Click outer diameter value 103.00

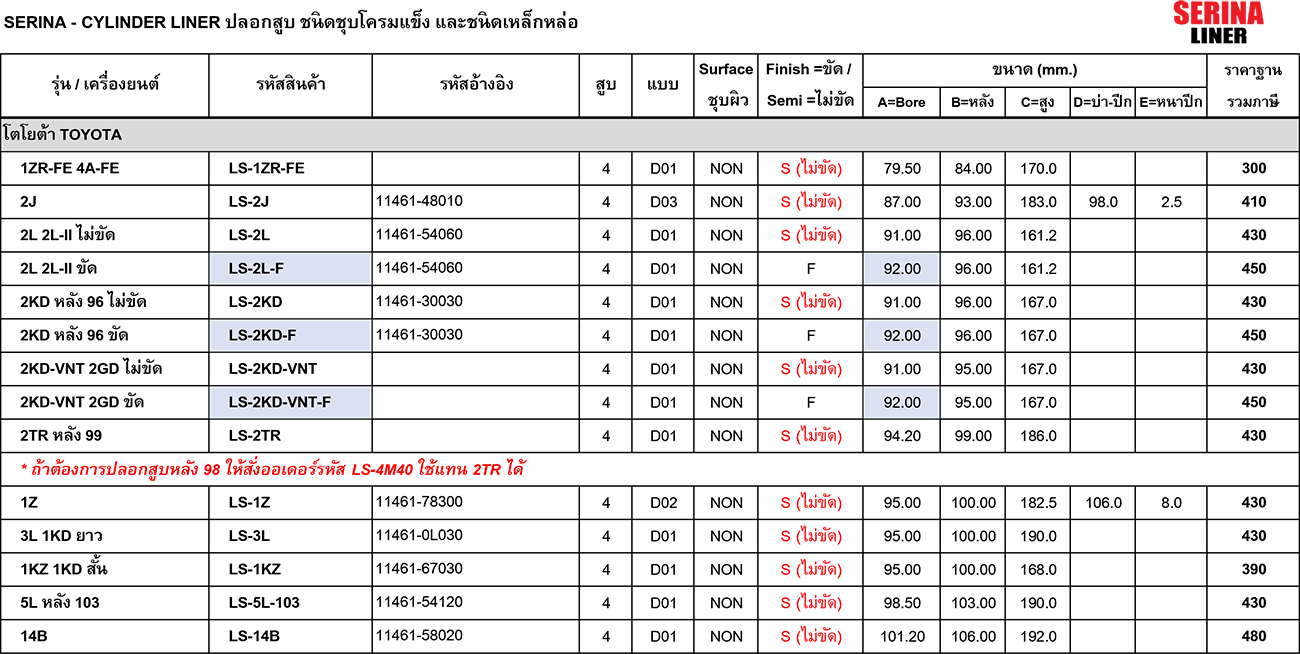point(973,603)
